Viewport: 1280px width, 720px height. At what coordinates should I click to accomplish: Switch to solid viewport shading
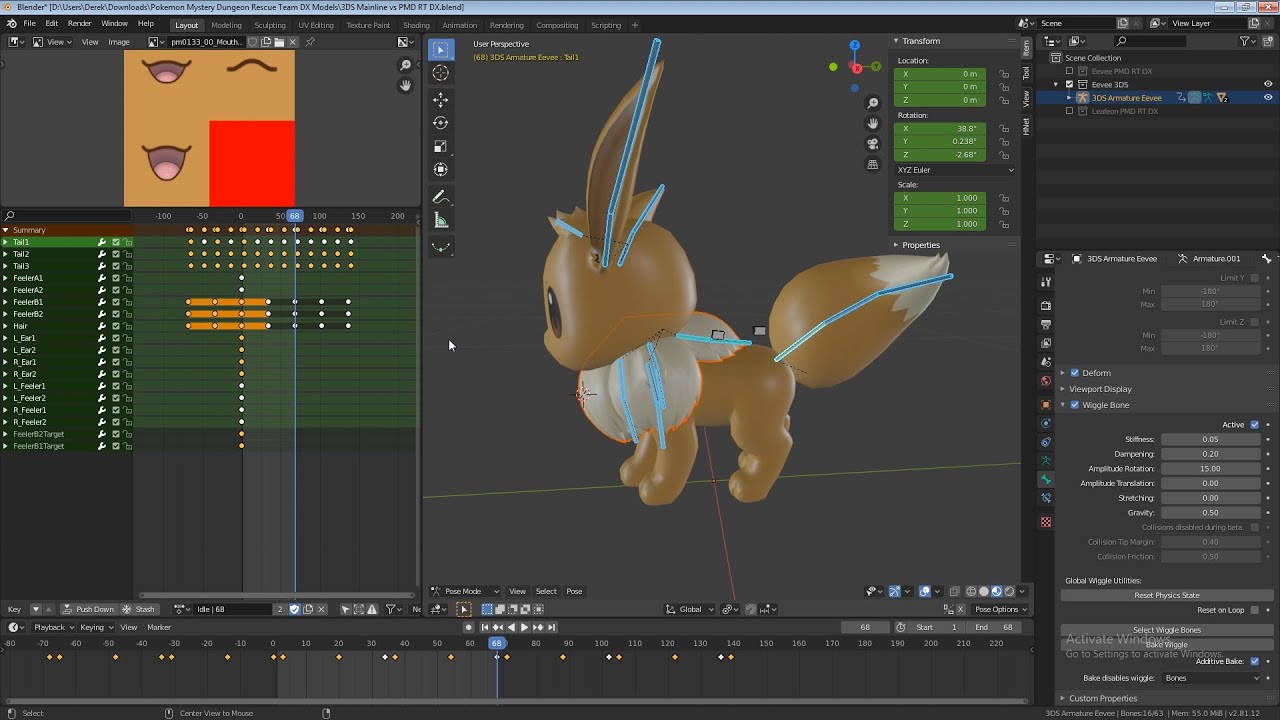(984, 591)
